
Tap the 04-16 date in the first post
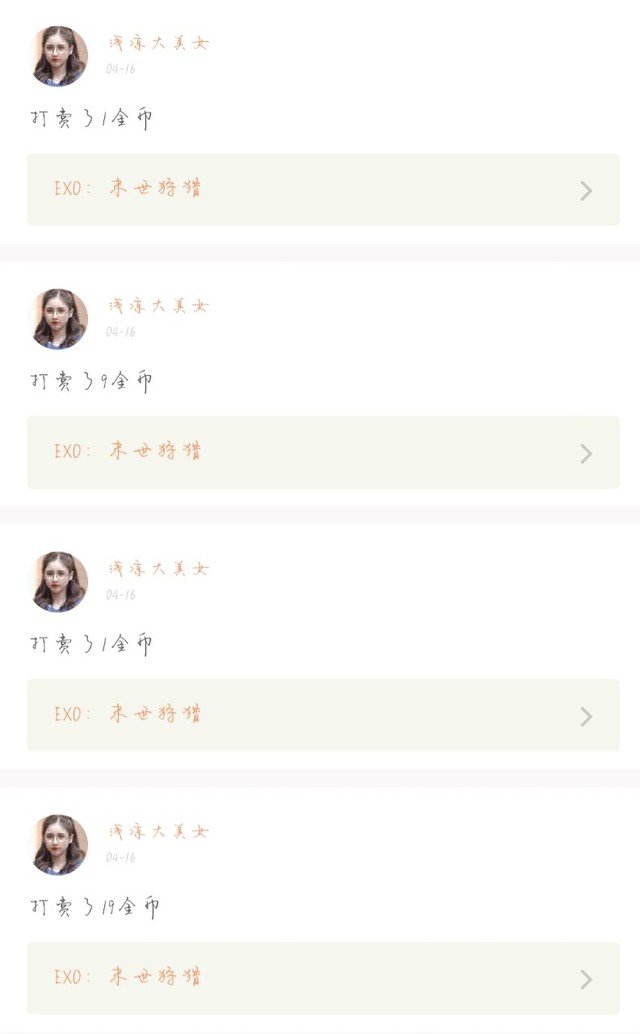[121, 69]
